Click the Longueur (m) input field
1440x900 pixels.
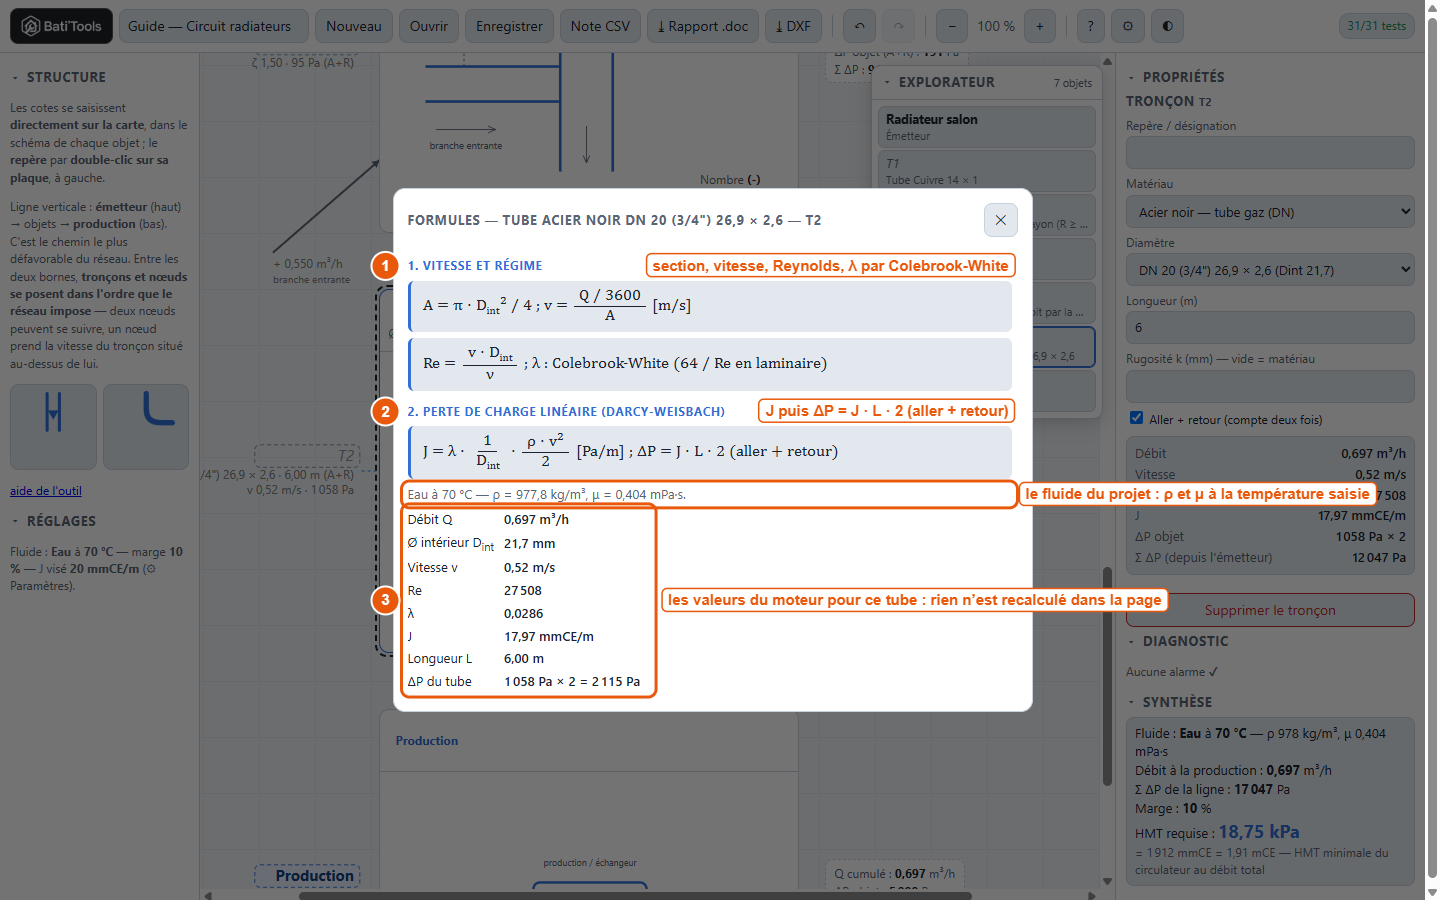(x=1270, y=327)
